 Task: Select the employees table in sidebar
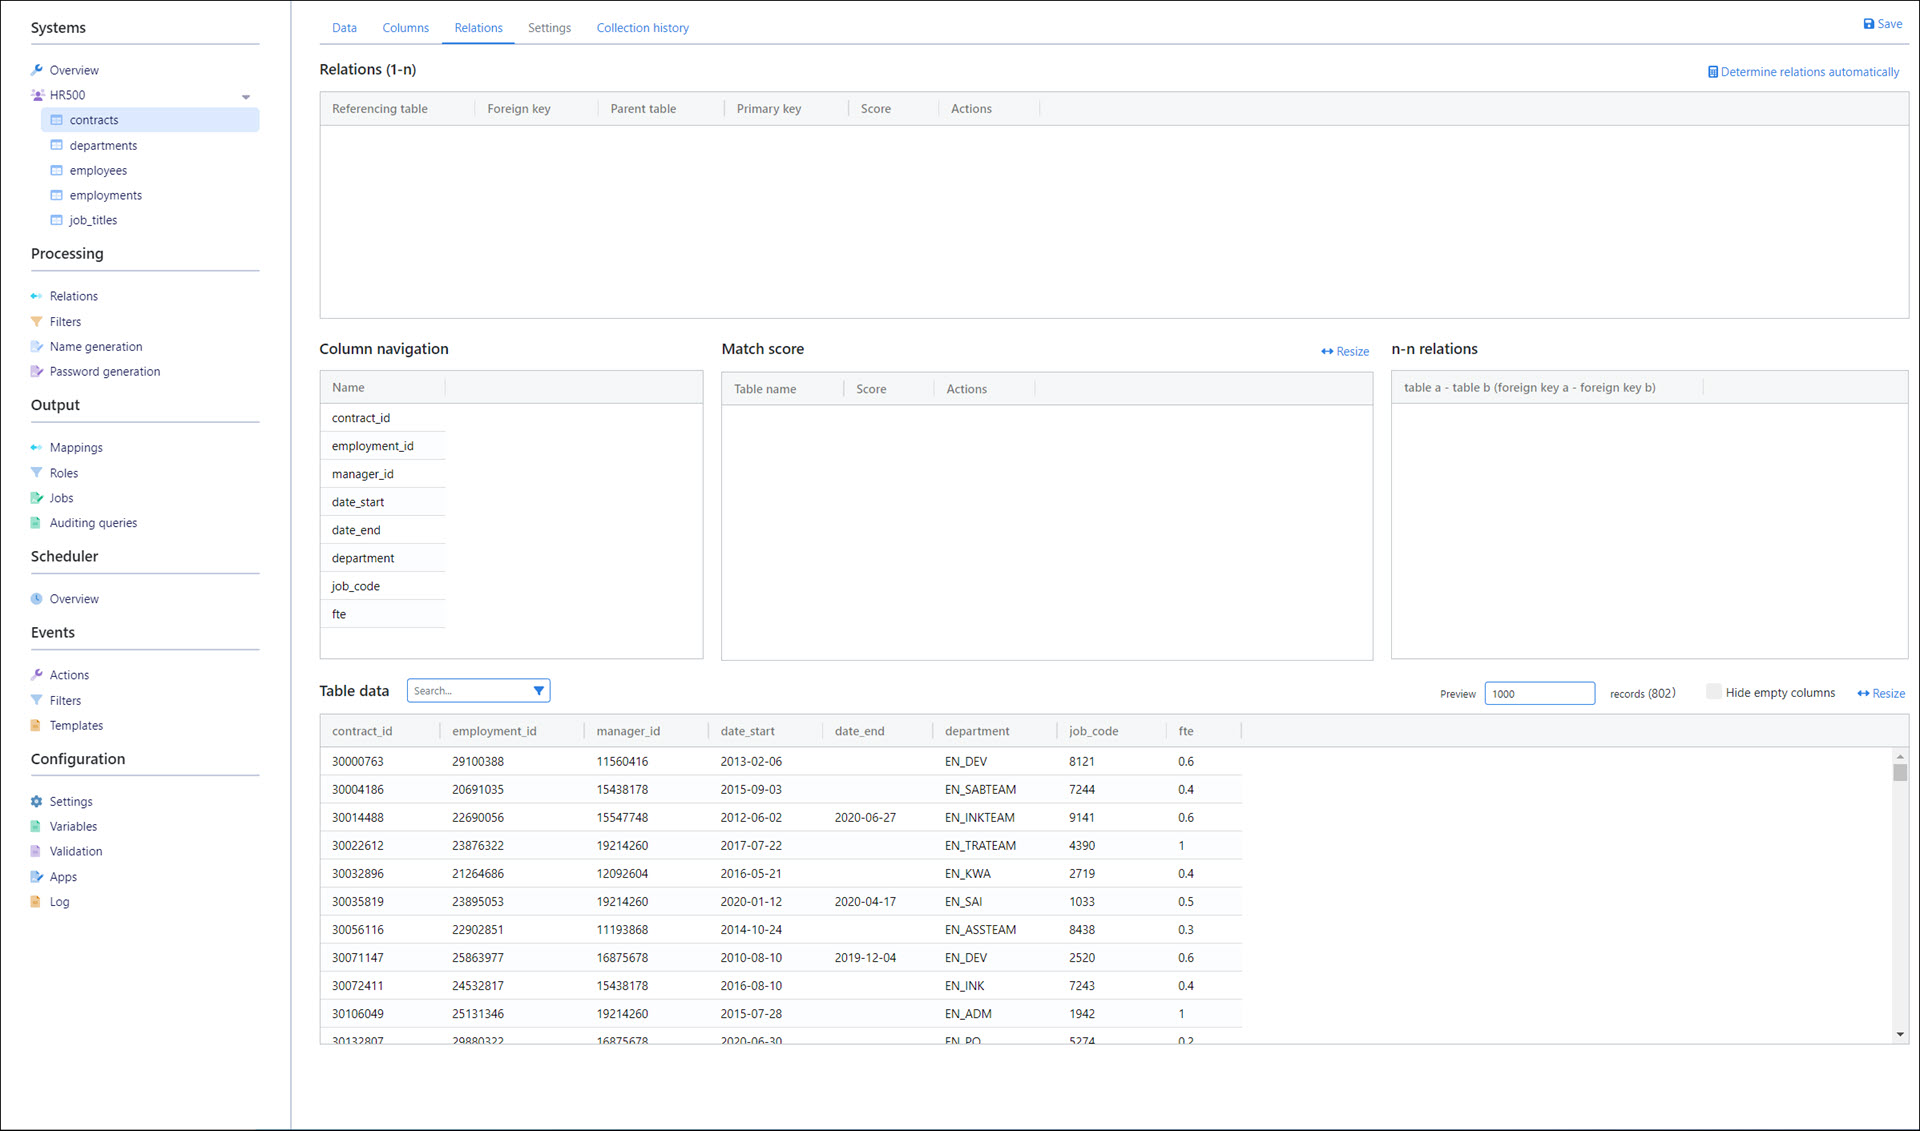click(x=98, y=170)
